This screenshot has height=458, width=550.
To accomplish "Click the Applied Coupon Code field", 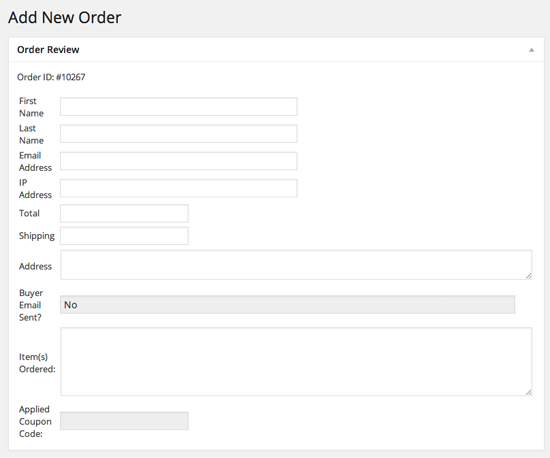I will coord(124,421).
